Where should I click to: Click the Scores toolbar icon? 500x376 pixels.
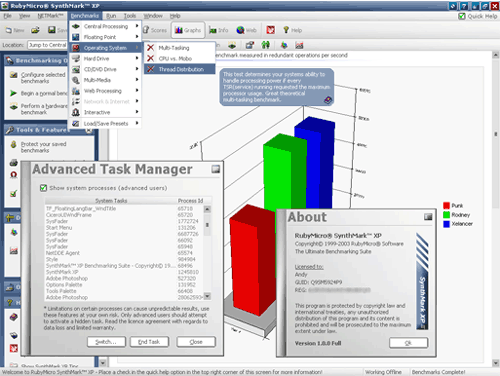pos(146,30)
